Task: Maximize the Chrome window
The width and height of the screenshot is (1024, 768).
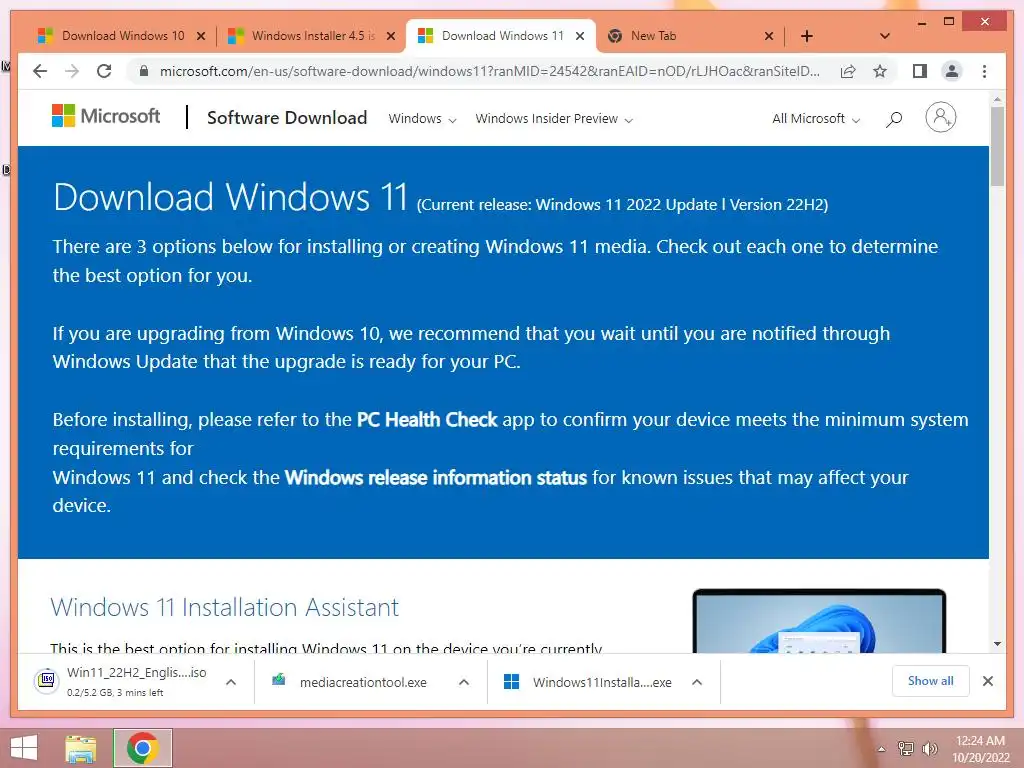Action: (x=949, y=22)
